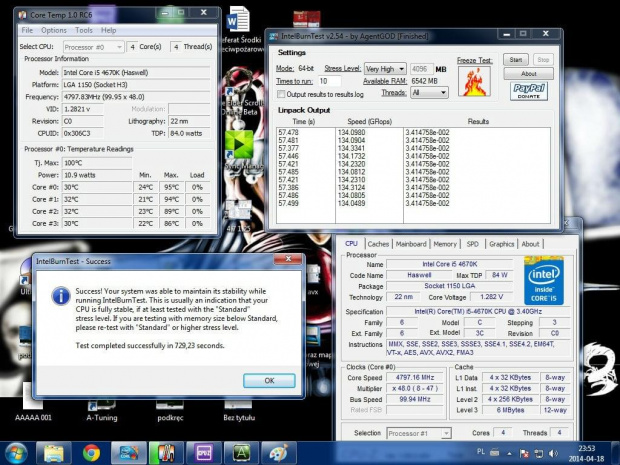Click Times to run input field
This screenshot has width=620, height=465.
[329, 81]
